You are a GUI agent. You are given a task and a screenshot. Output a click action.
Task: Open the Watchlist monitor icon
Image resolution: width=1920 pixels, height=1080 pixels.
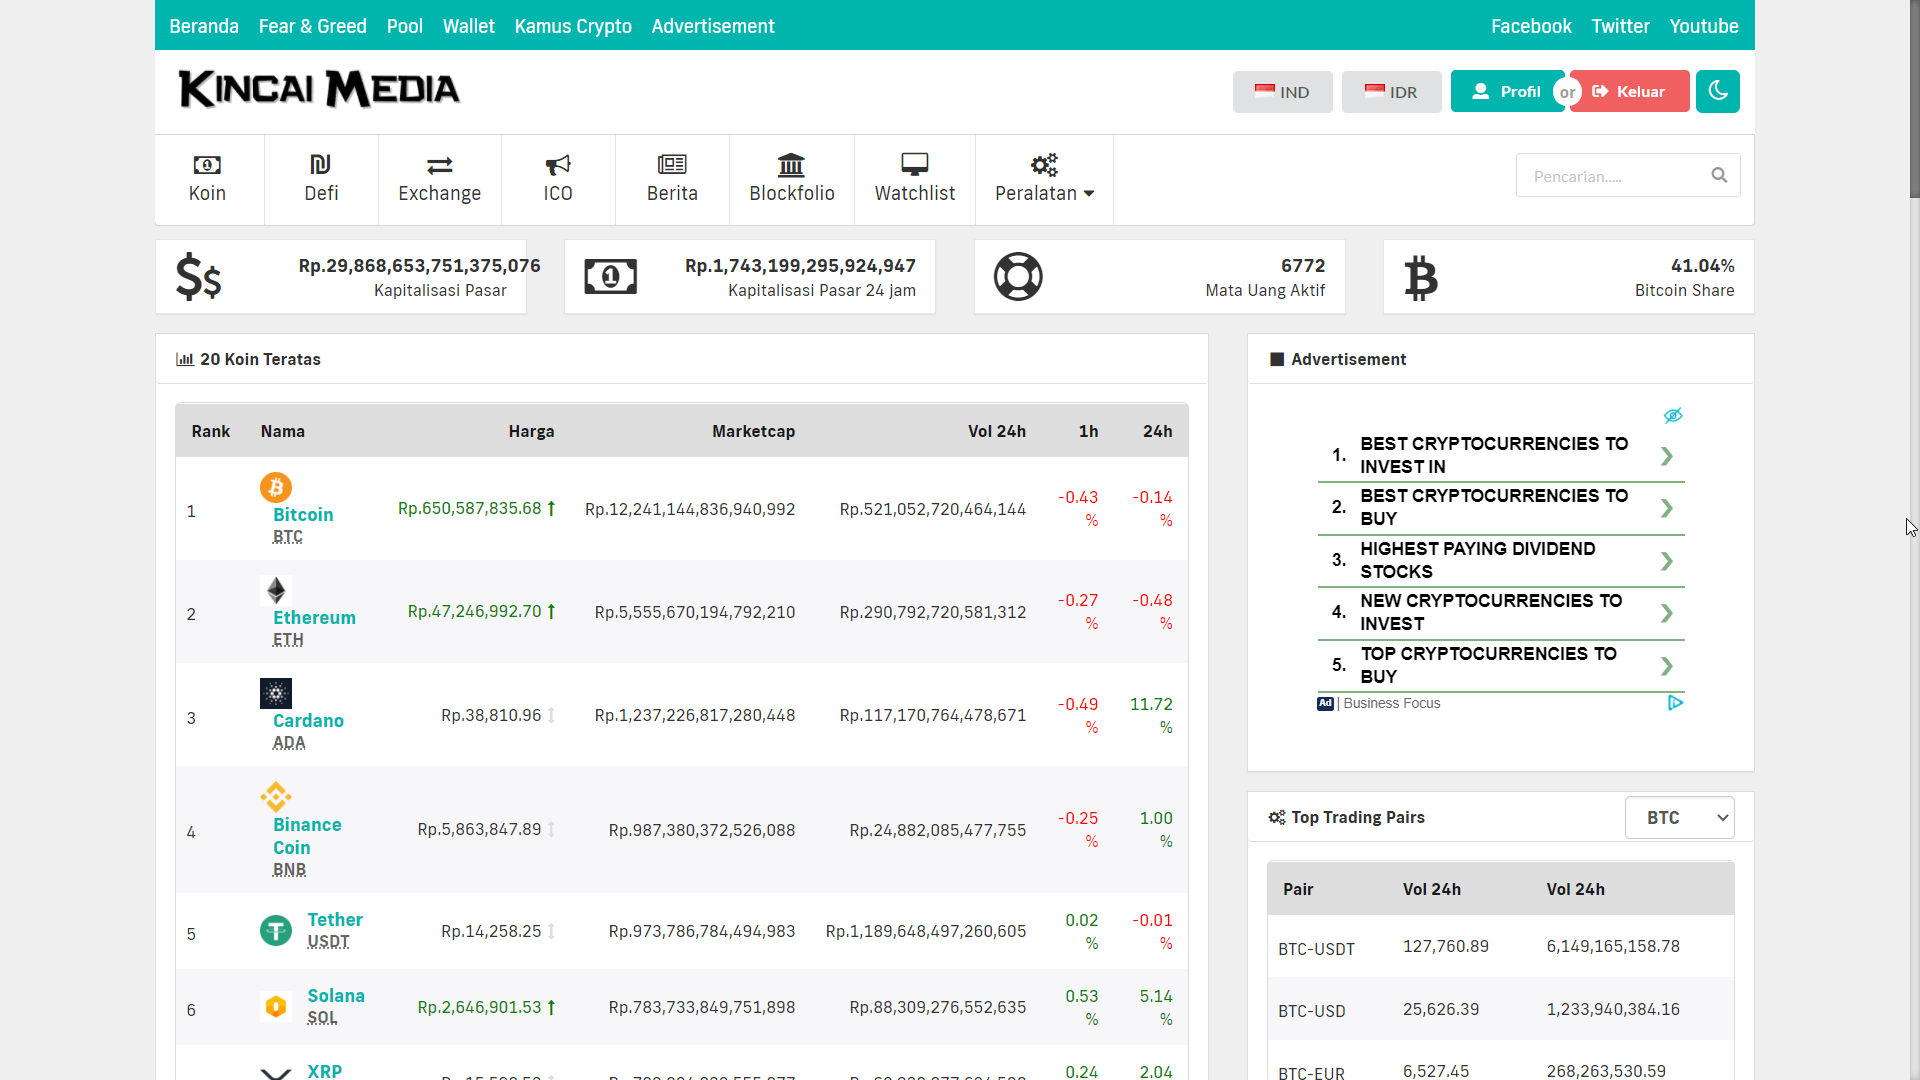(915, 164)
